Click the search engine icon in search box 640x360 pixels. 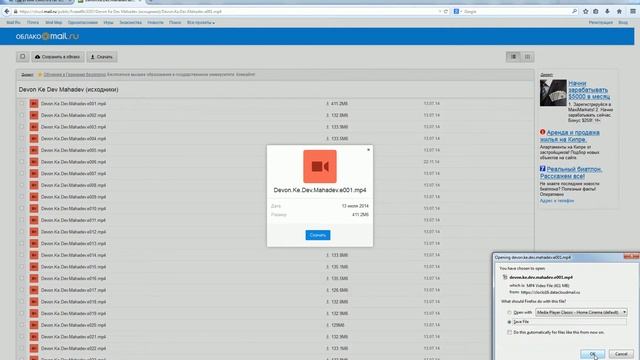(x=456, y=11)
